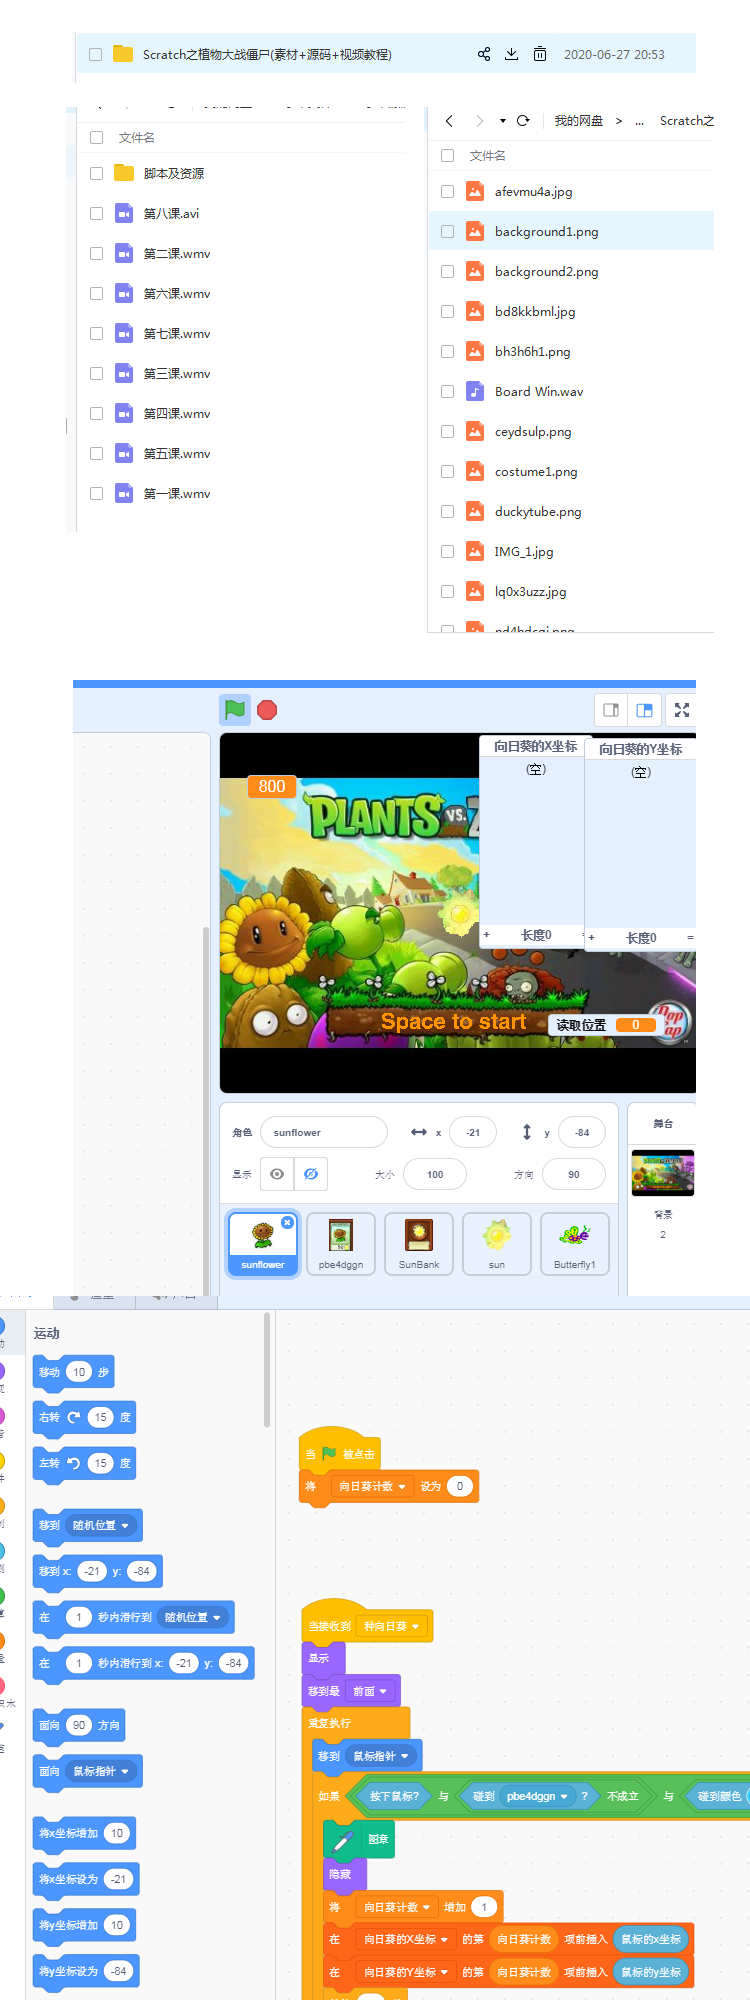Open 随机位置 dropdown in the 移到 palette block
This screenshot has width=750, height=2000.
tap(101, 1525)
